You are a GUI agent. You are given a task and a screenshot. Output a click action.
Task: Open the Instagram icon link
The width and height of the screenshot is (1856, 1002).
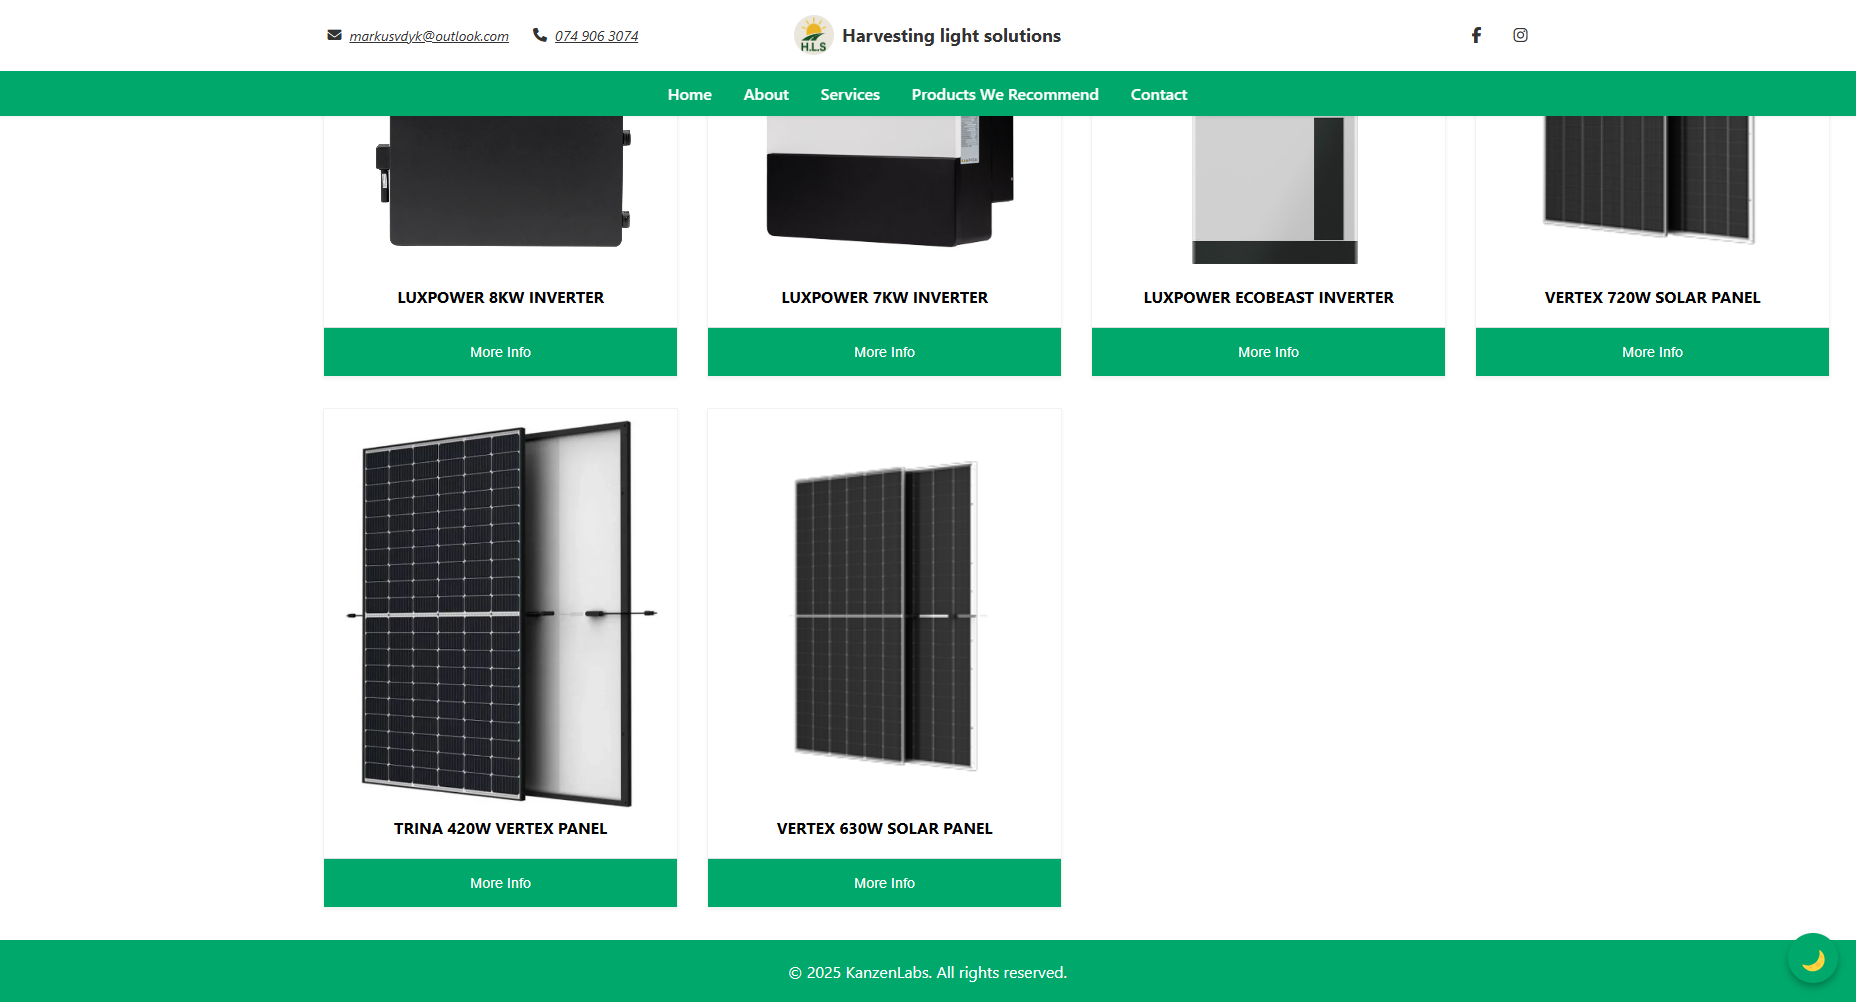[x=1520, y=35]
